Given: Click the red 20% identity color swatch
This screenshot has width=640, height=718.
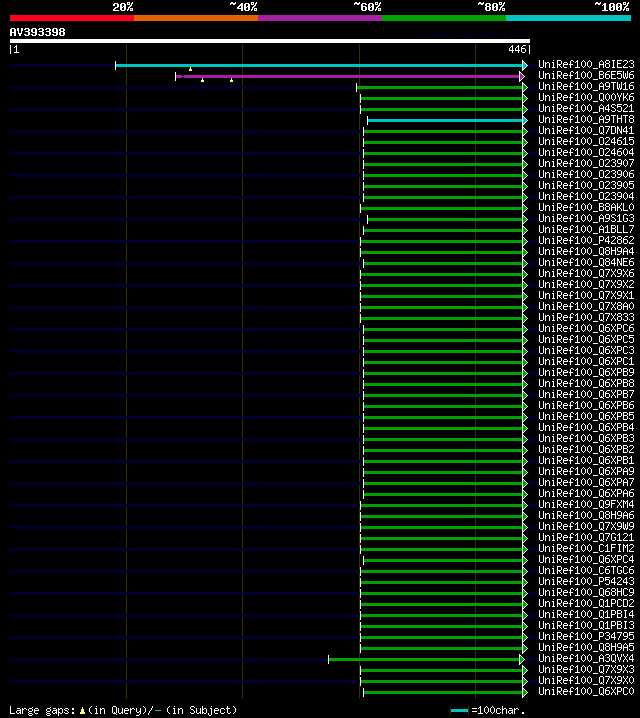Looking at the screenshot, I should tap(72, 18).
